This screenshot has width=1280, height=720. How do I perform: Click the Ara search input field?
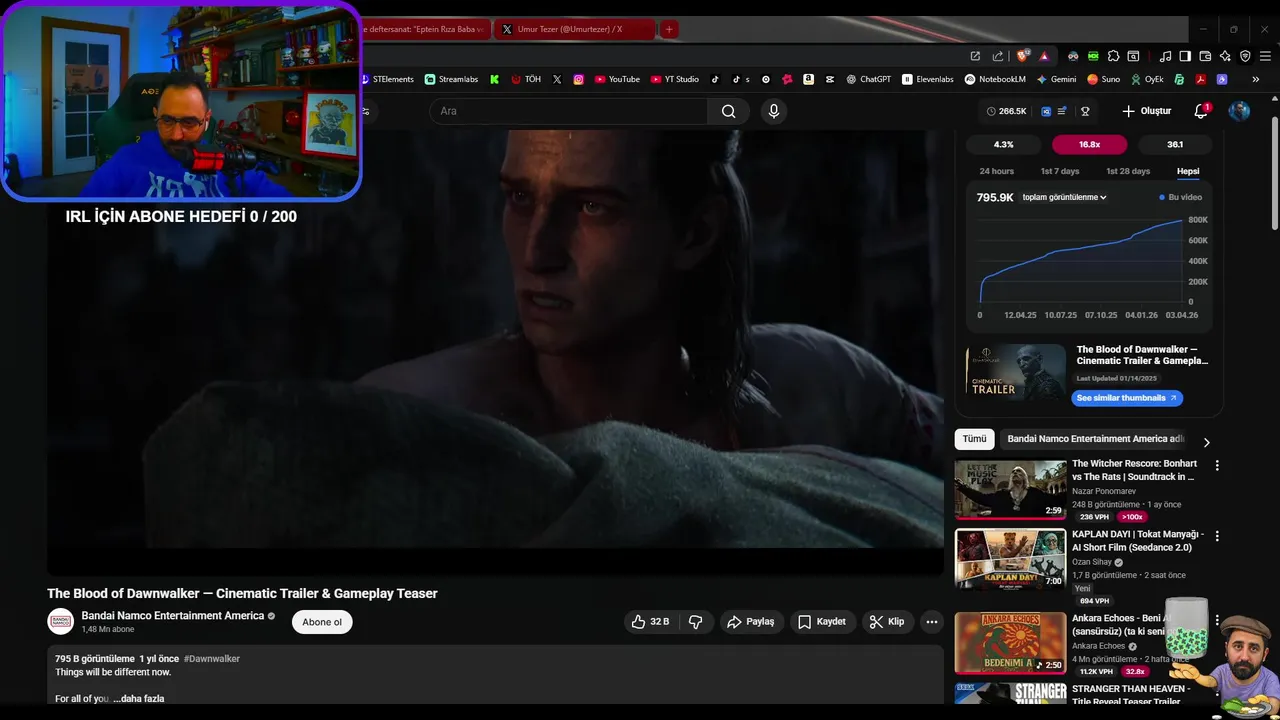pos(570,111)
